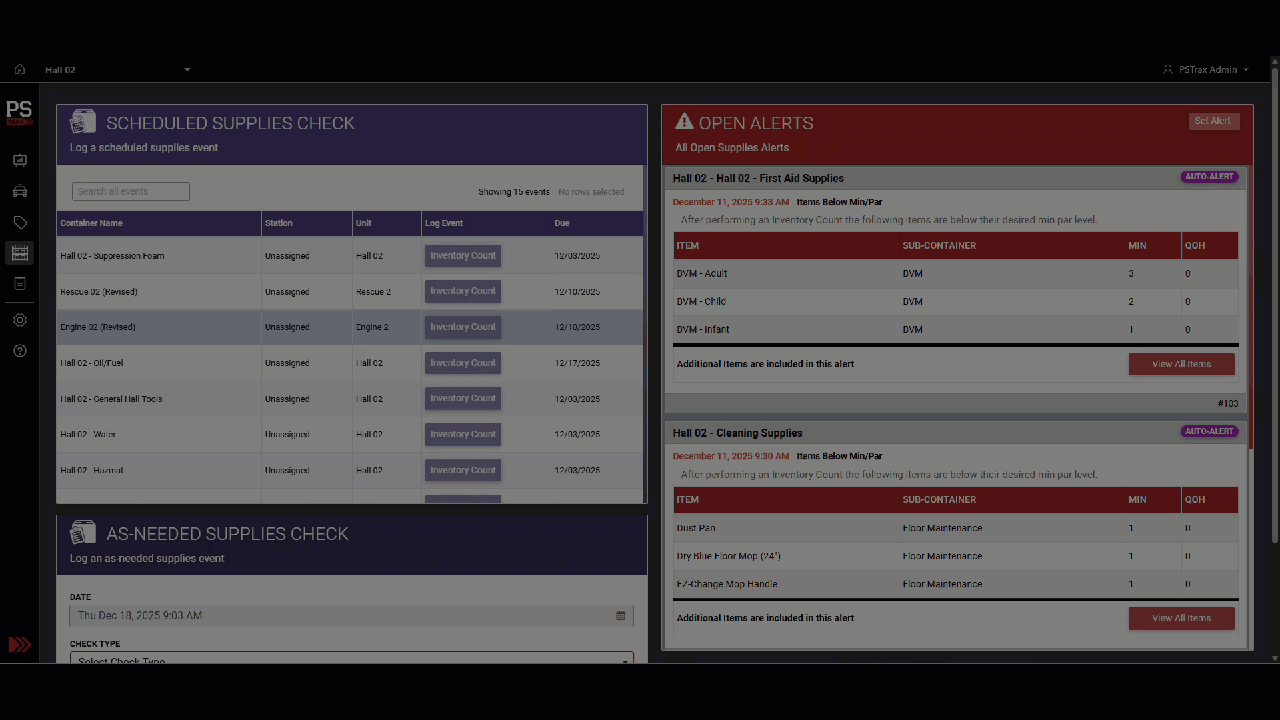View All Items for Cleaning Supplies alert
Image resolution: width=1280 pixels, height=720 pixels.
[1181, 618]
